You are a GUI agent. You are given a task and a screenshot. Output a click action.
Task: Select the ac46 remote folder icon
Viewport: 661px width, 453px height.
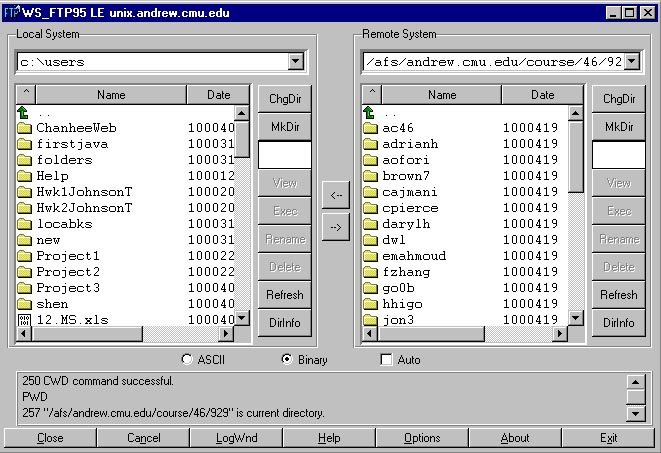click(x=370, y=128)
